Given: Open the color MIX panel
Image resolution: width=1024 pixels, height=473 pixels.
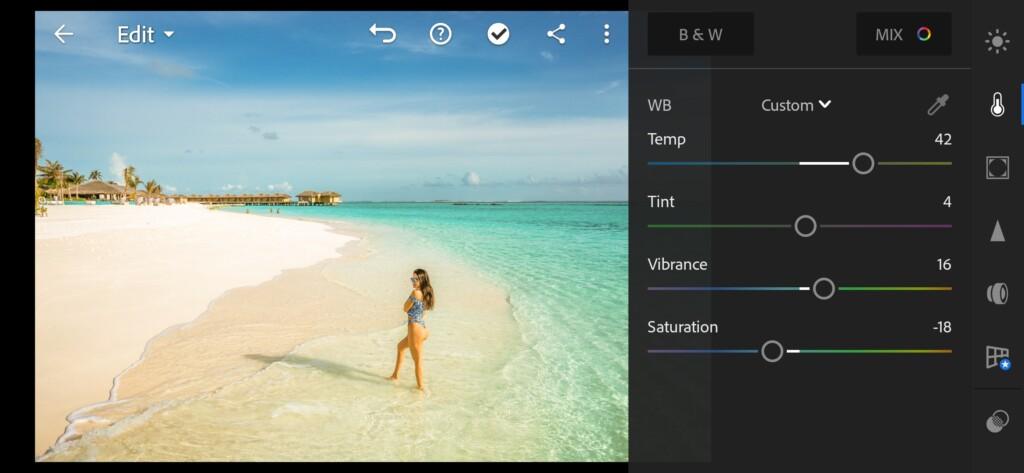Looking at the screenshot, I should 903,35.
